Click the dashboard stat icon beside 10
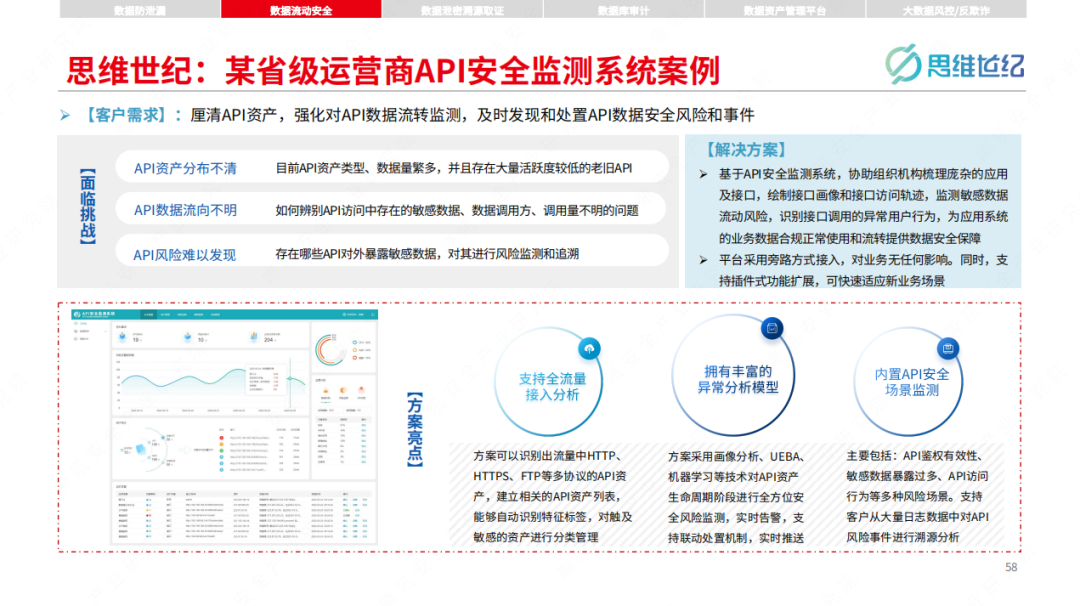 (x=187, y=337)
